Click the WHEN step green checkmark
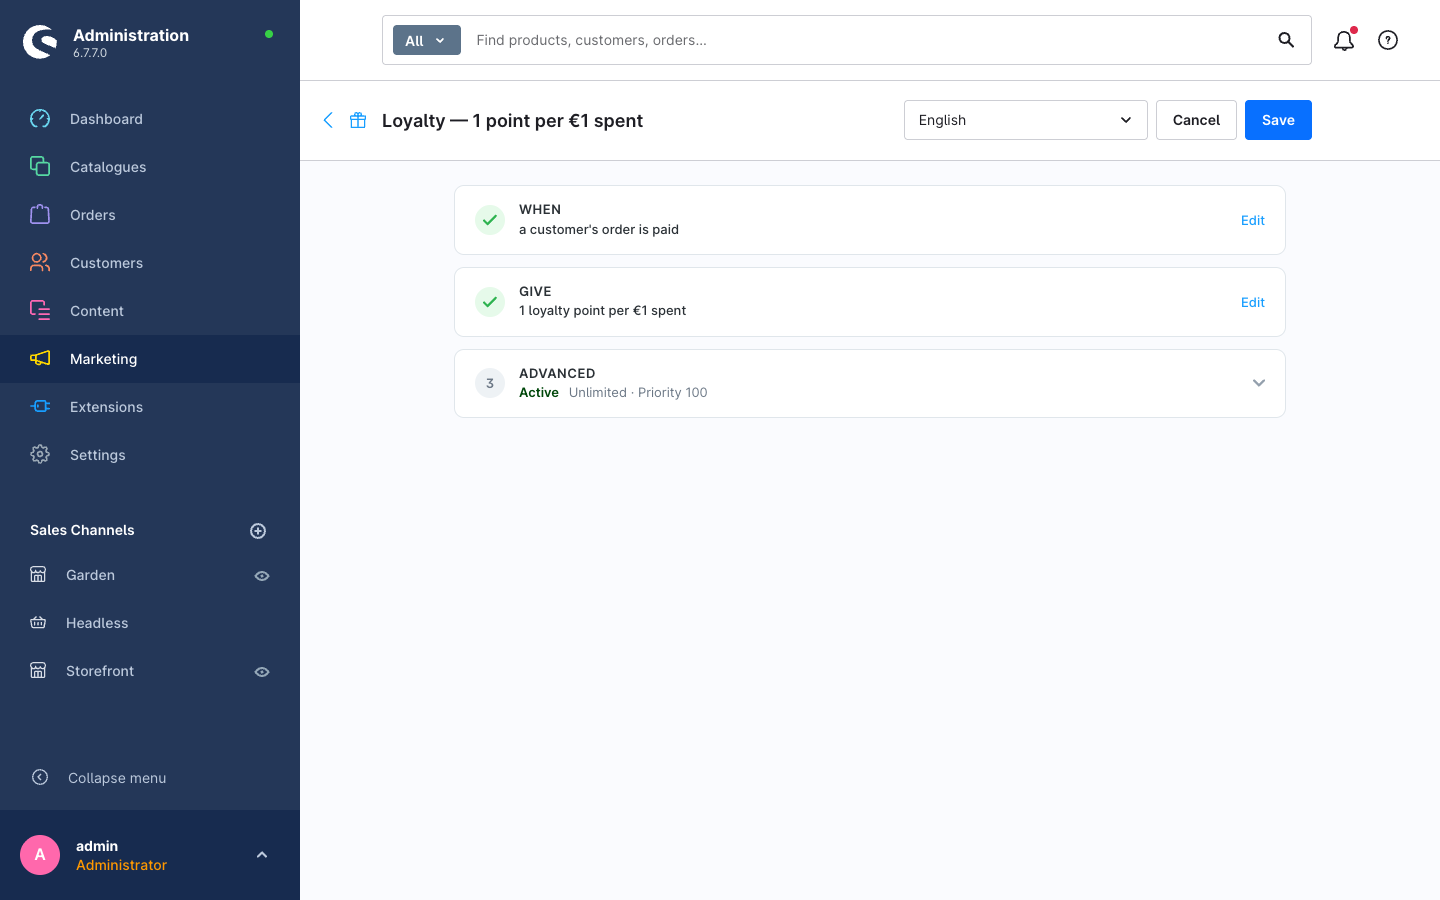The width and height of the screenshot is (1440, 900). [x=490, y=220]
